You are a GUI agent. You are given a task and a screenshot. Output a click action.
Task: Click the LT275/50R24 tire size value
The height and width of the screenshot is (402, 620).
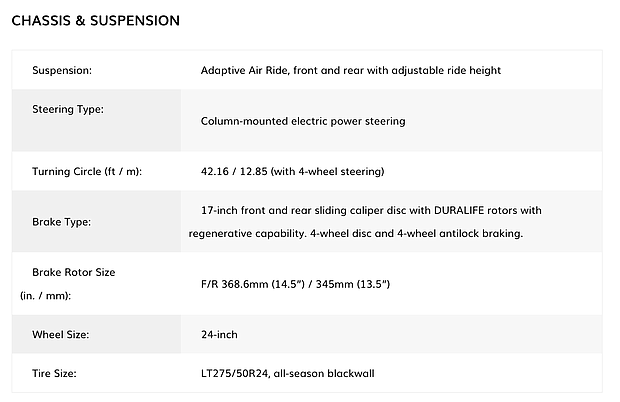point(236,374)
